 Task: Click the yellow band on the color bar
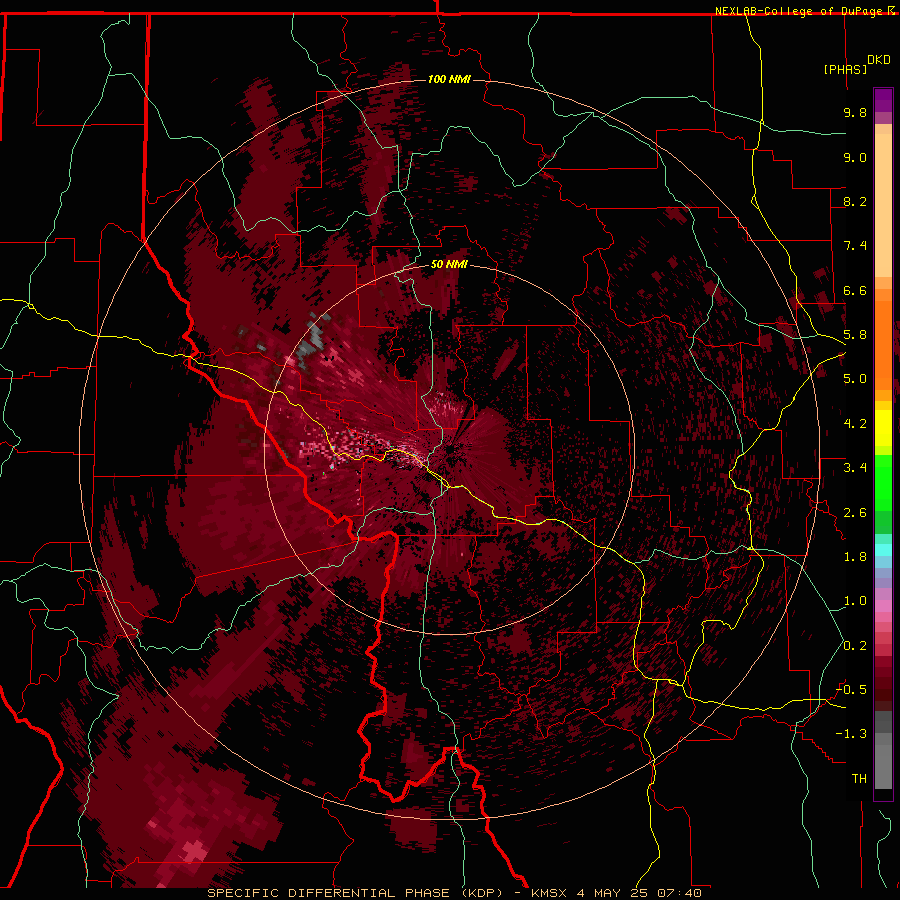[883, 428]
